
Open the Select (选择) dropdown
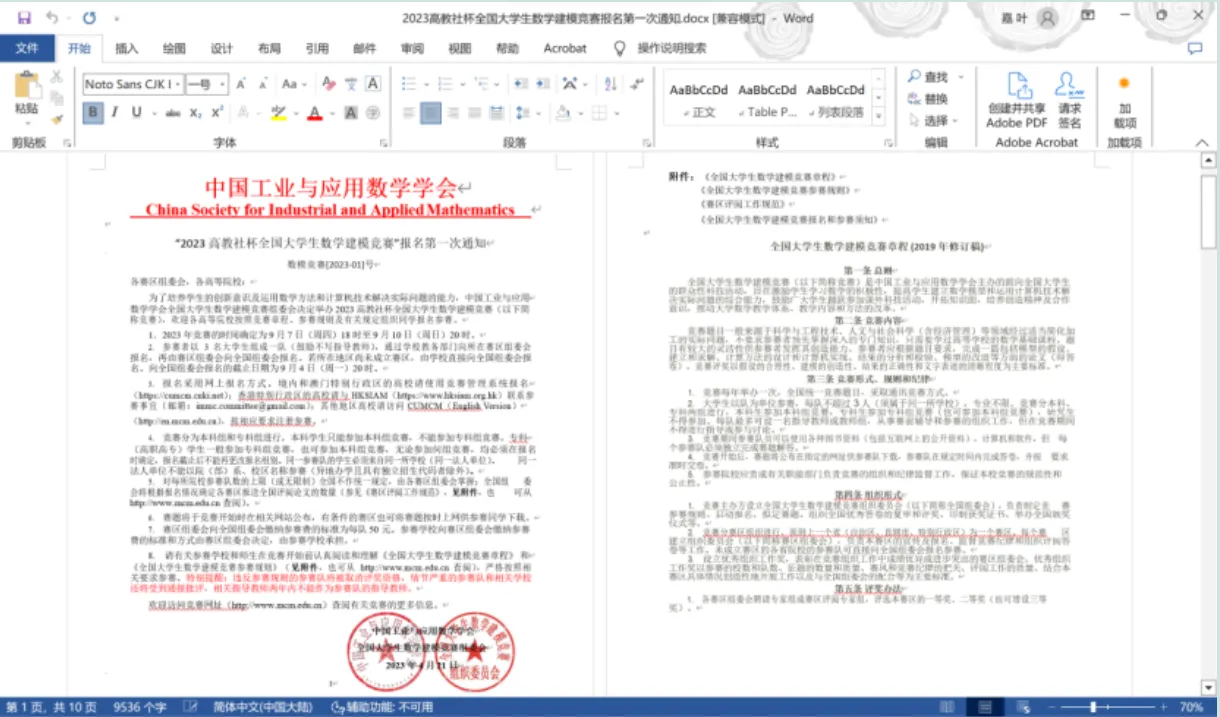(x=934, y=121)
